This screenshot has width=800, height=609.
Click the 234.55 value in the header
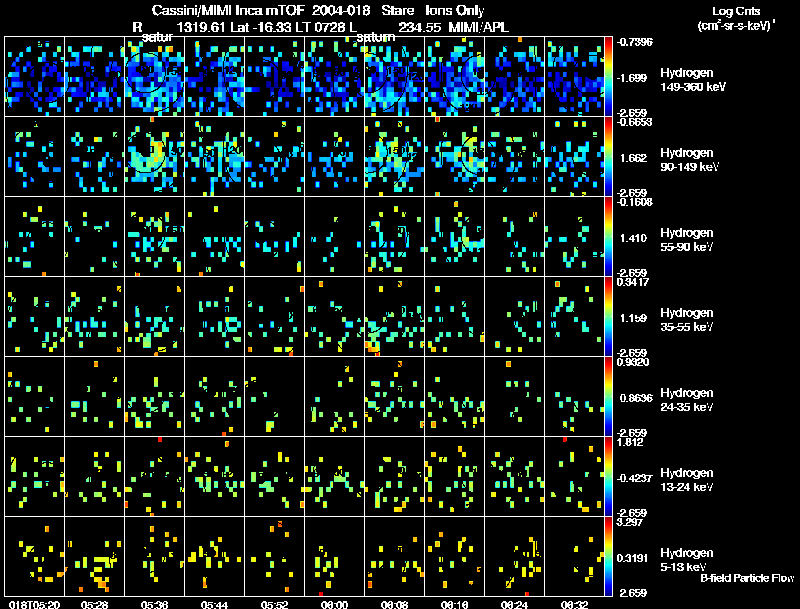(420, 27)
